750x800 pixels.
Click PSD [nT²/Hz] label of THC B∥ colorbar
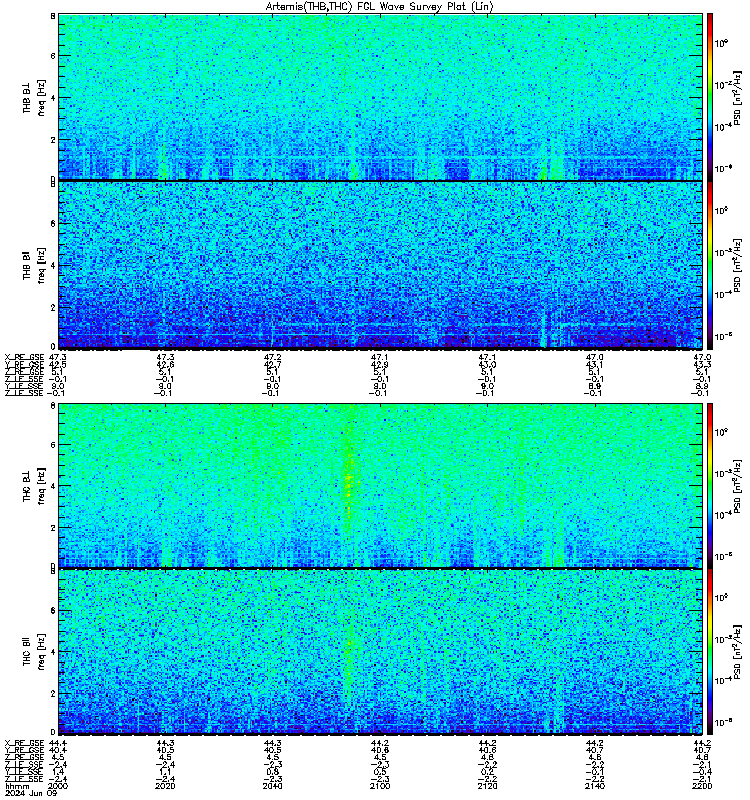coord(738,652)
